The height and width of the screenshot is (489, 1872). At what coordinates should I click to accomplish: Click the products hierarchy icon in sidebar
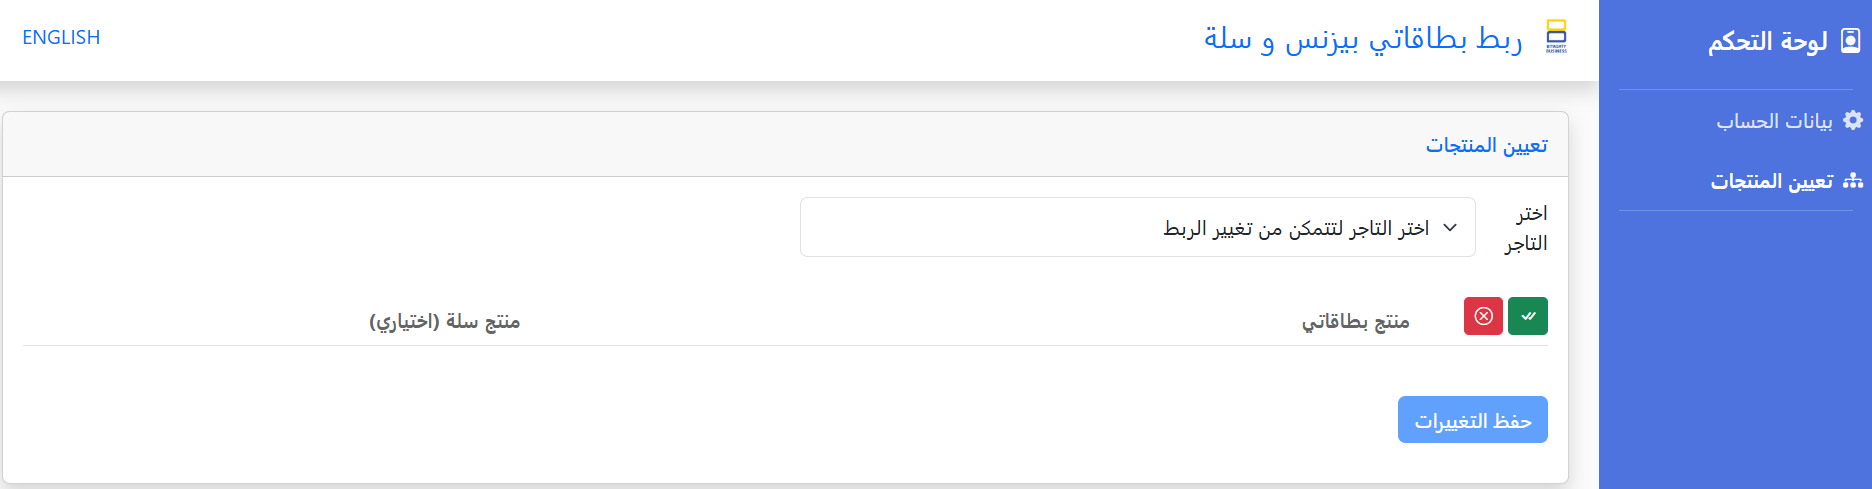tap(1853, 181)
